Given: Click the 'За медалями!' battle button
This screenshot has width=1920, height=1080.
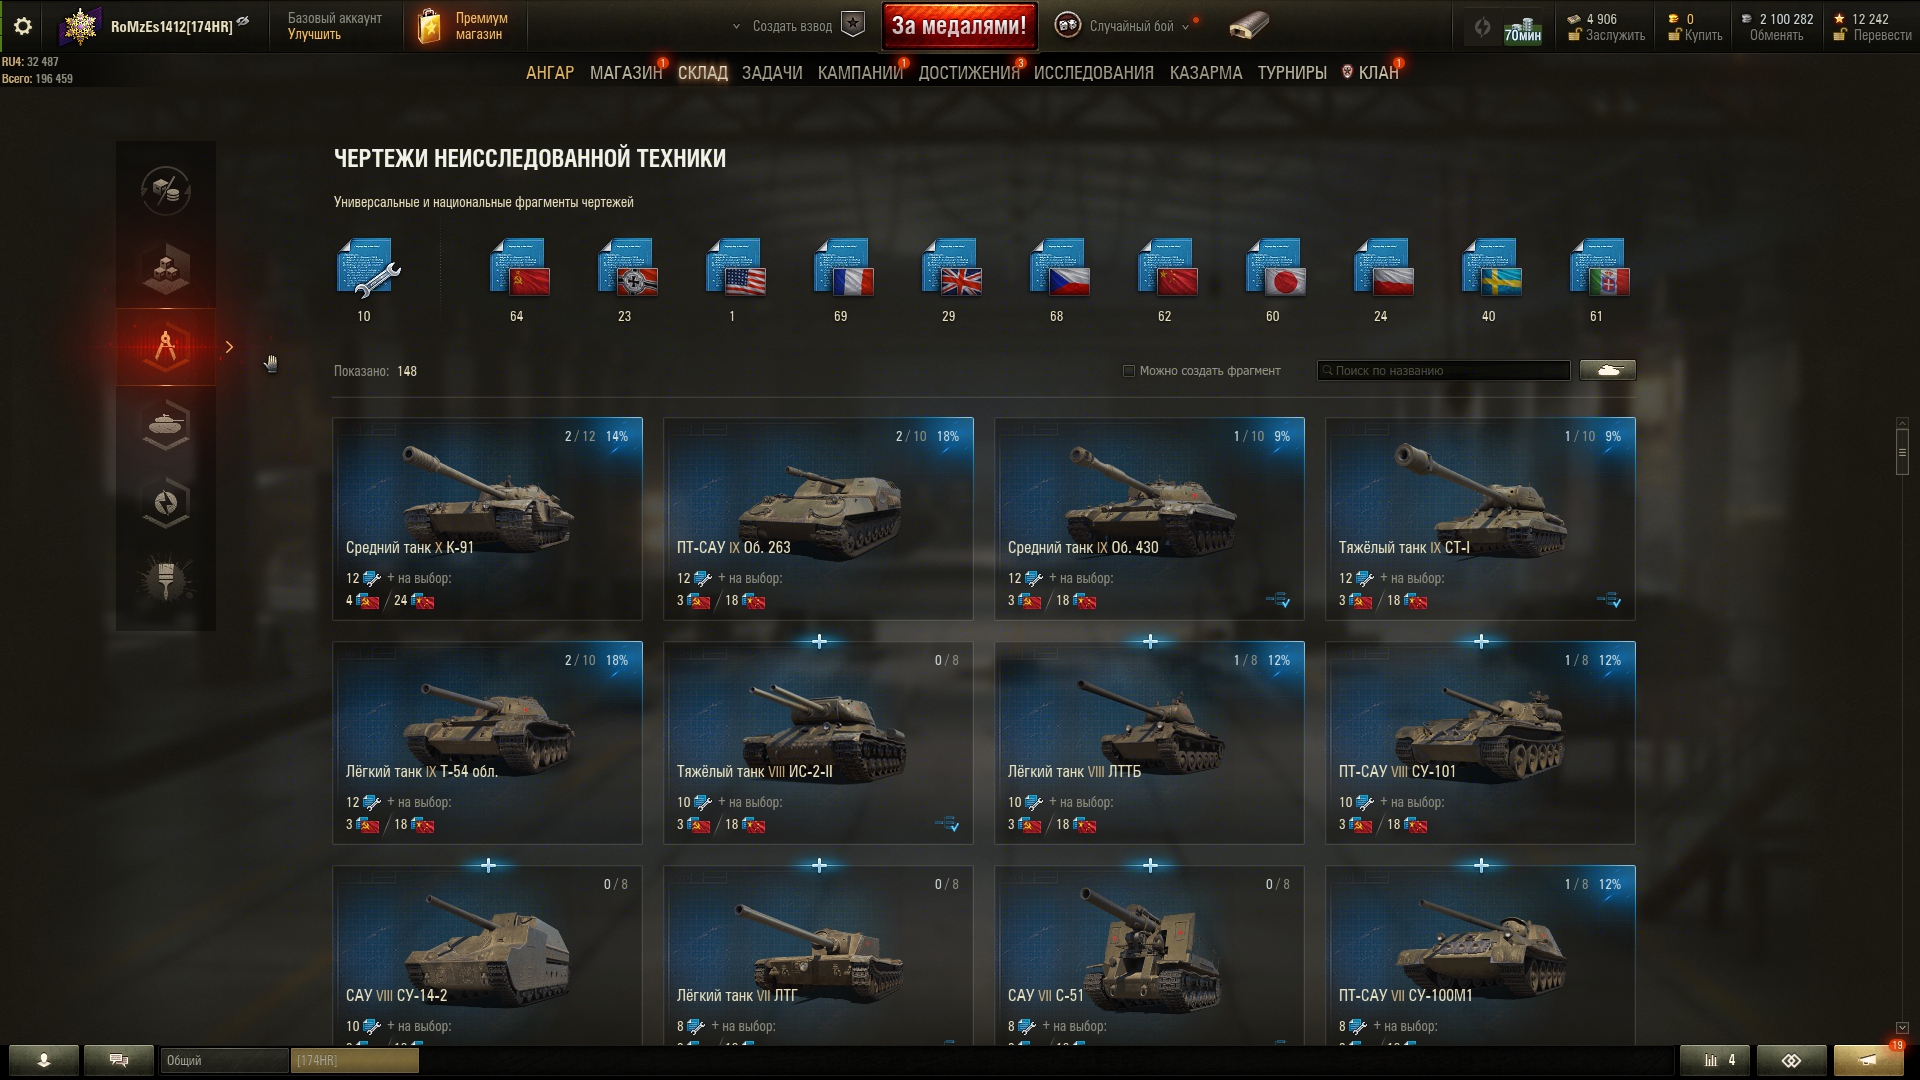Looking at the screenshot, I should pos(959,26).
